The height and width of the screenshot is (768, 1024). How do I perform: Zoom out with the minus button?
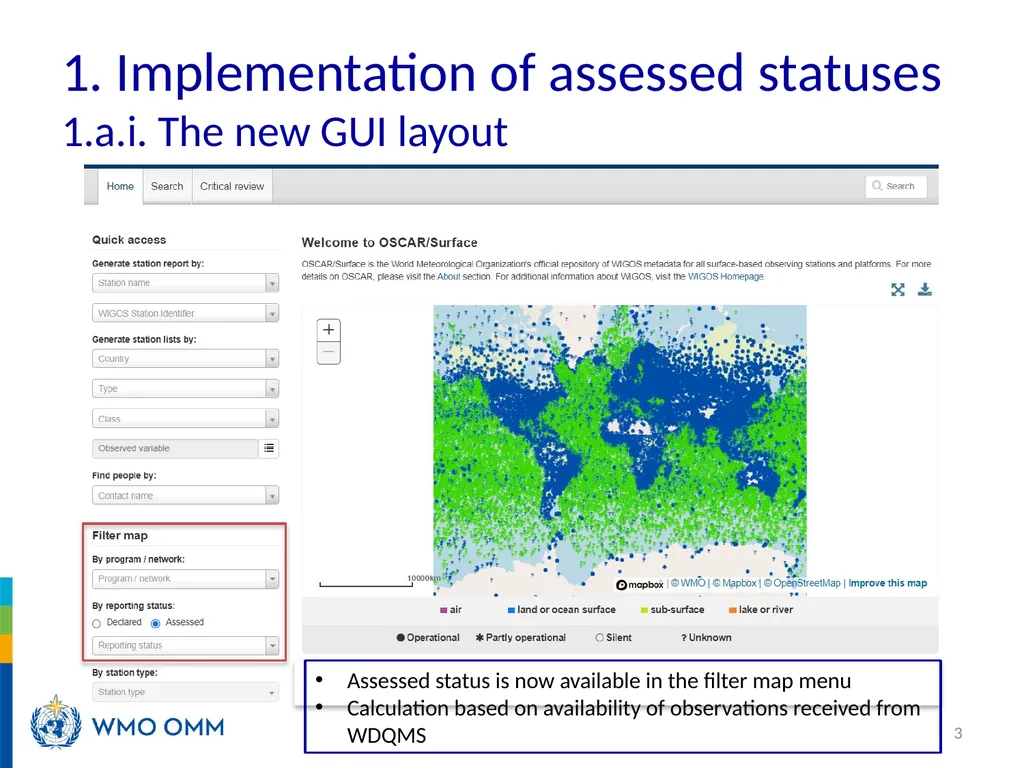pyautogui.click(x=328, y=353)
